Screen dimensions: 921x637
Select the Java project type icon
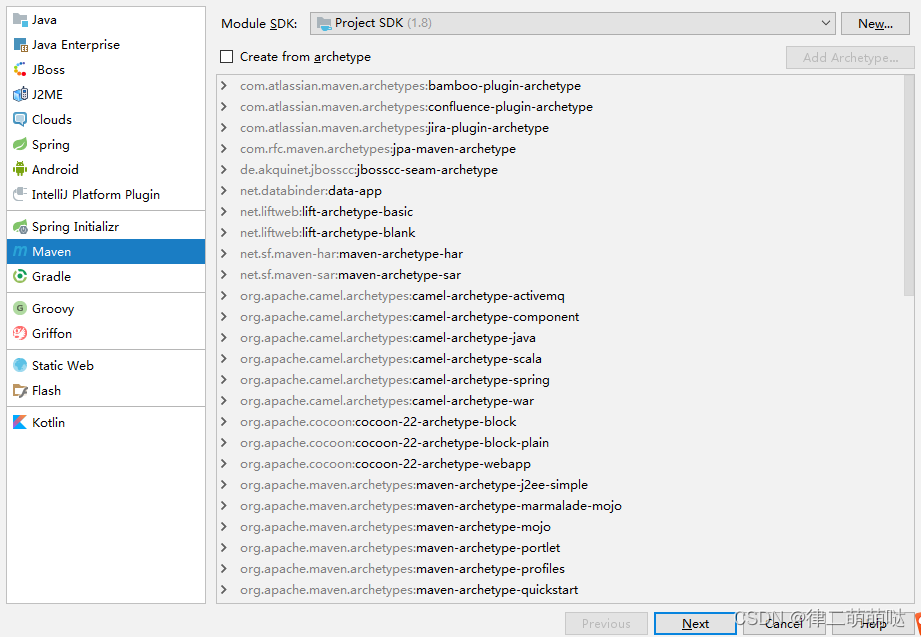(20, 20)
